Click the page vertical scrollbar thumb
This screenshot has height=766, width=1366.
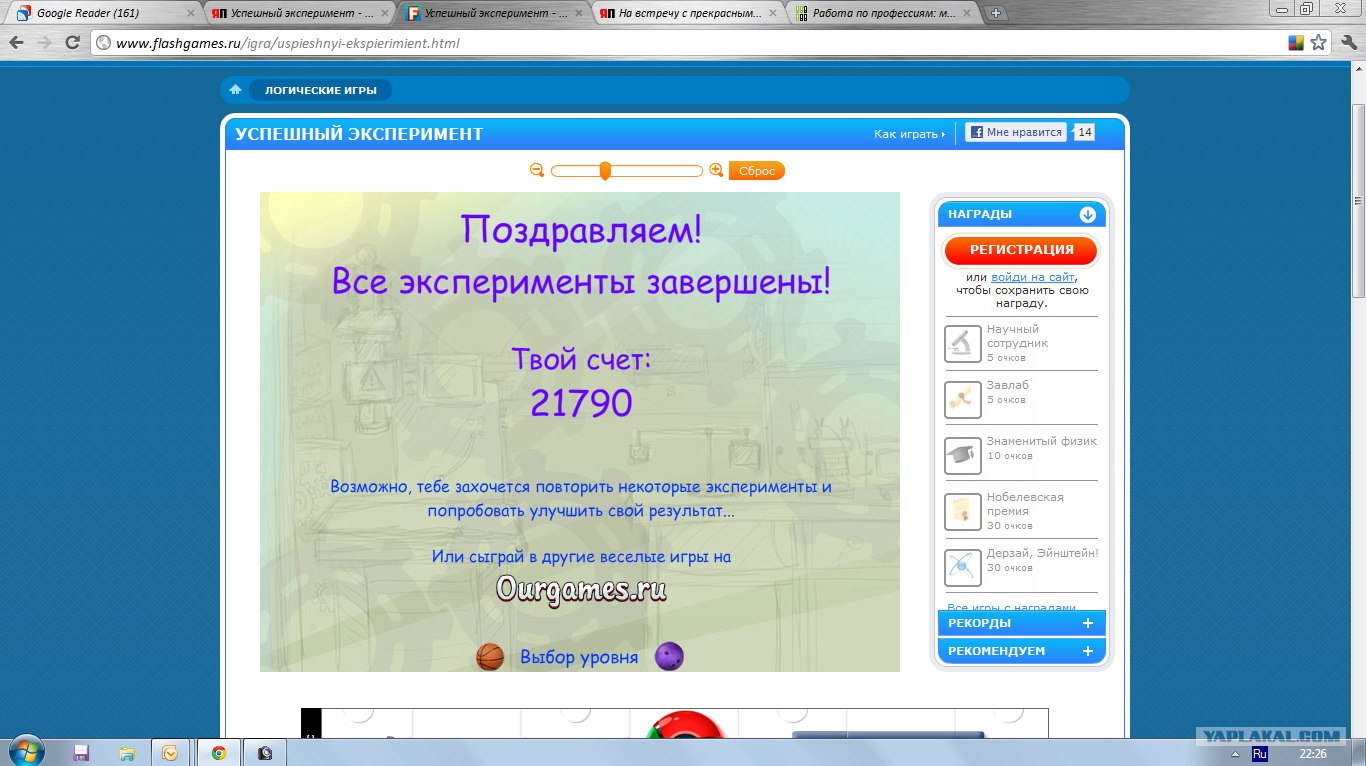point(1358,200)
